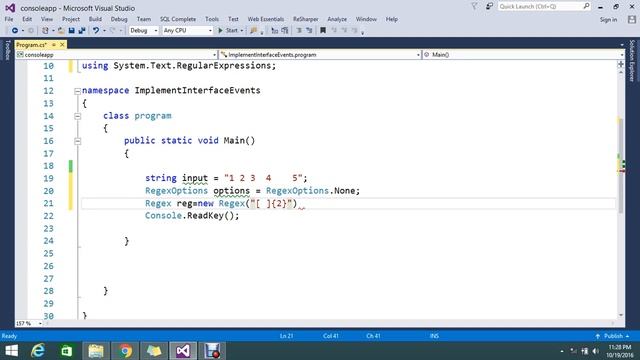The image size is (640, 360).
Task: Click the Save Program.cs icon
Action: point(71,31)
